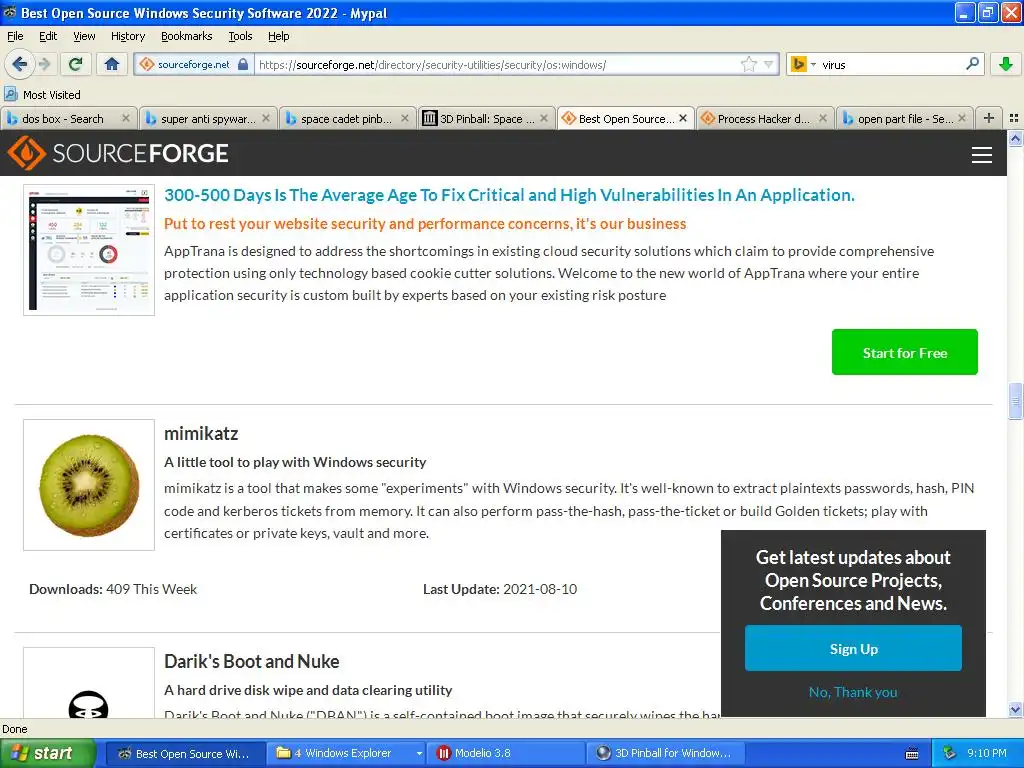The width and height of the screenshot is (1024, 768).
Task: Open the View menu
Action: pyautogui.click(x=84, y=36)
